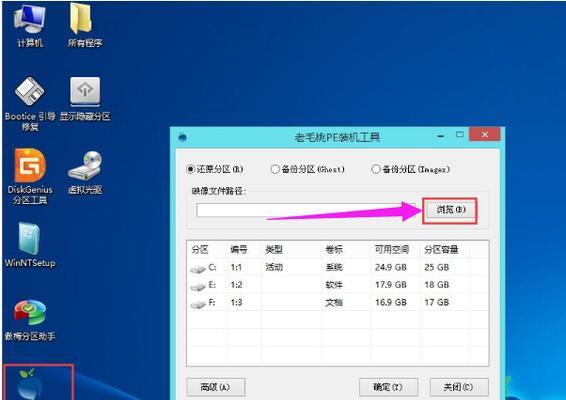Viewport: 566px width, 400px height.
Task: Sort by the 可用空间 column header
Action: 392,249
